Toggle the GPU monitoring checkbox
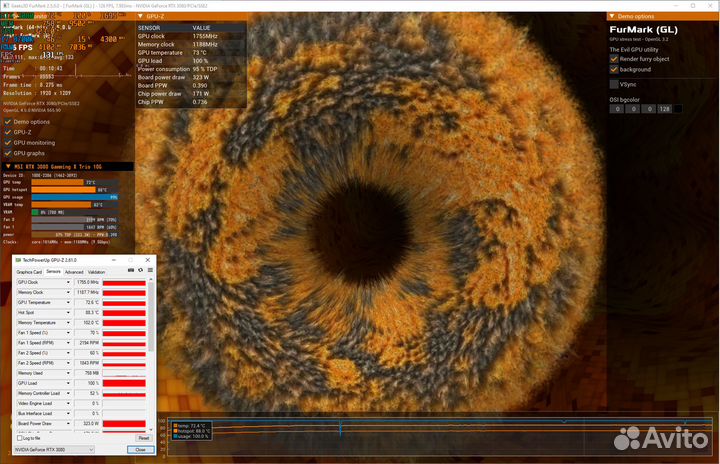Viewport: 720px width, 464px height. coord(8,143)
